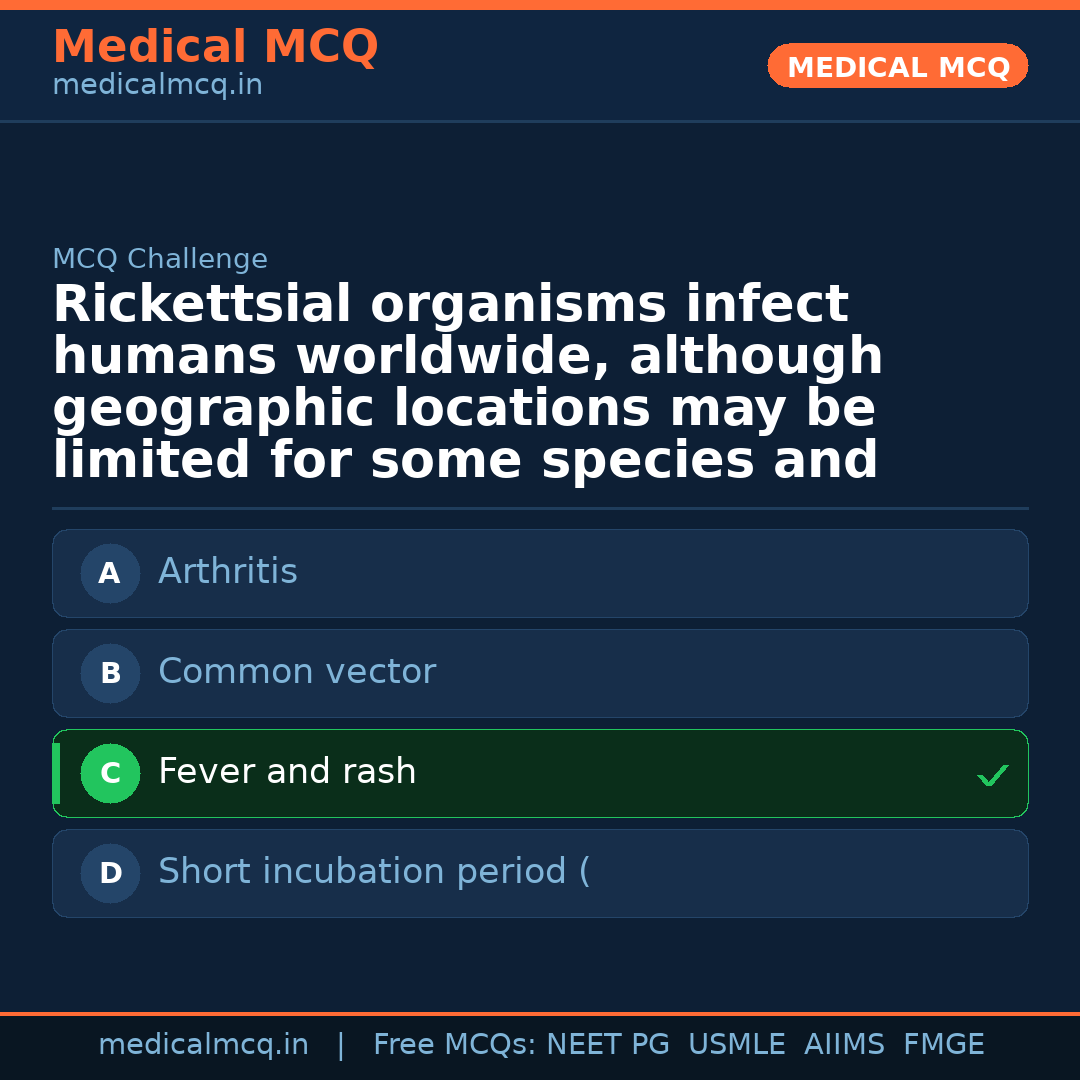Click the green checkmark icon on option C

tap(992, 775)
